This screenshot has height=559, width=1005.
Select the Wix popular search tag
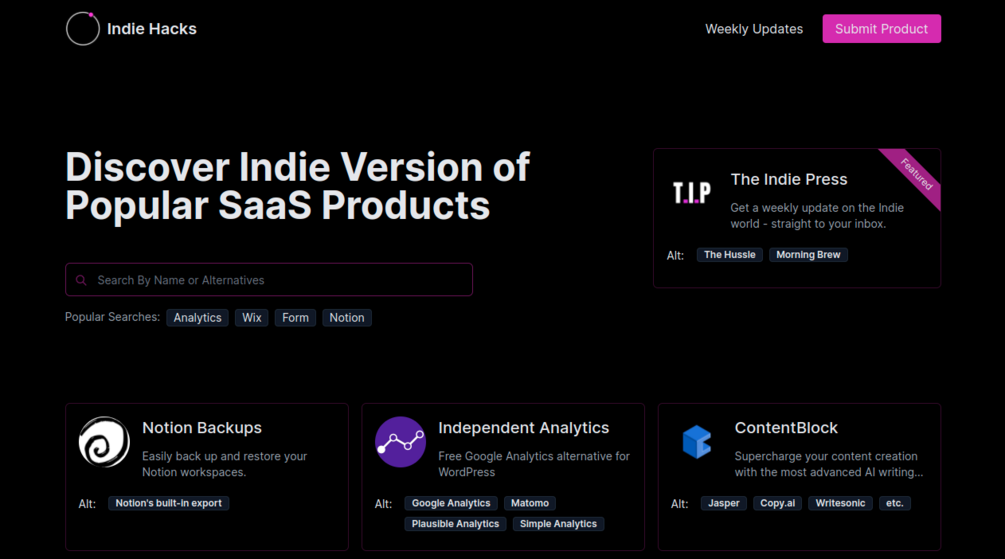[252, 318]
